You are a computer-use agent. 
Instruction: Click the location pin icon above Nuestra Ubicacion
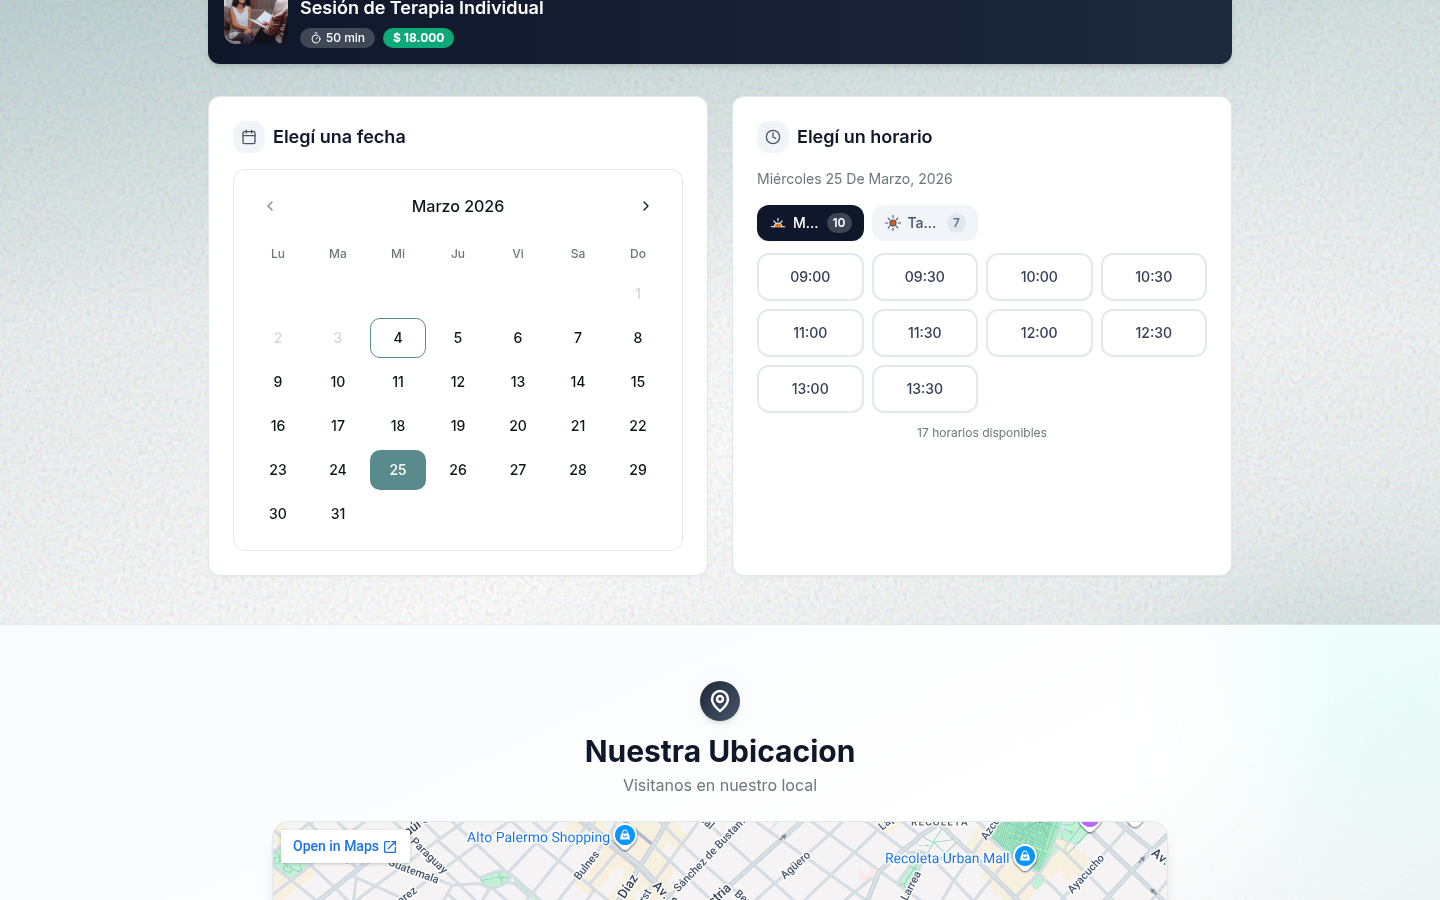click(x=720, y=701)
